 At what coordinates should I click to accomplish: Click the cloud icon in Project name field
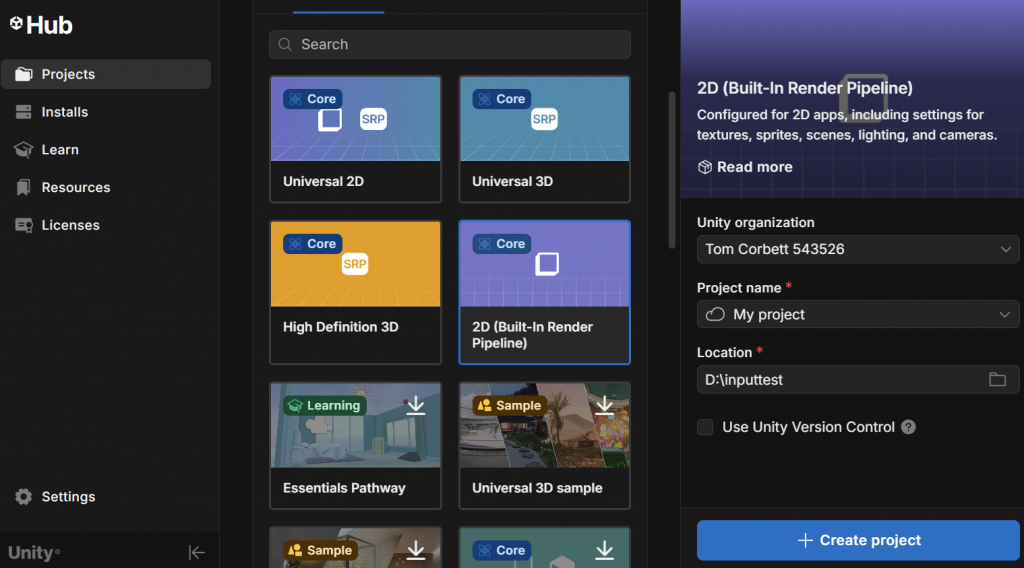(715, 314)
